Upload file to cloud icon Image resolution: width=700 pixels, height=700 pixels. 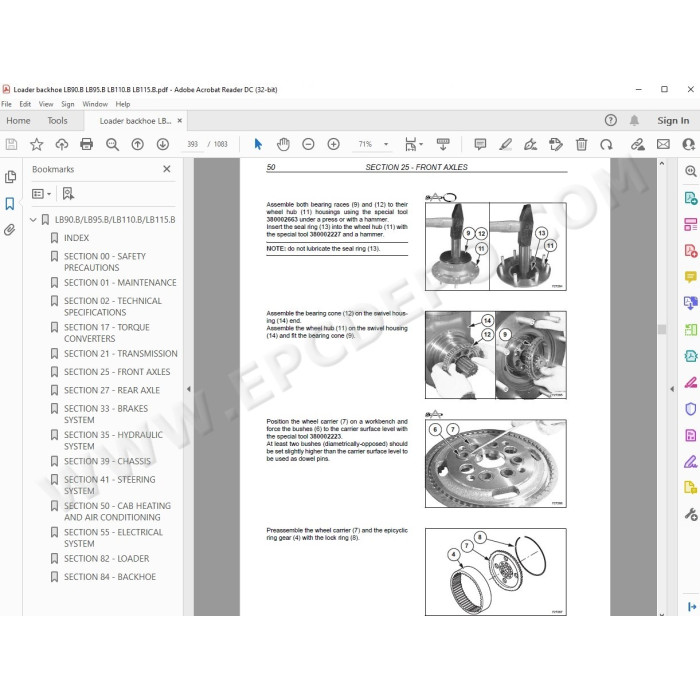62,144
